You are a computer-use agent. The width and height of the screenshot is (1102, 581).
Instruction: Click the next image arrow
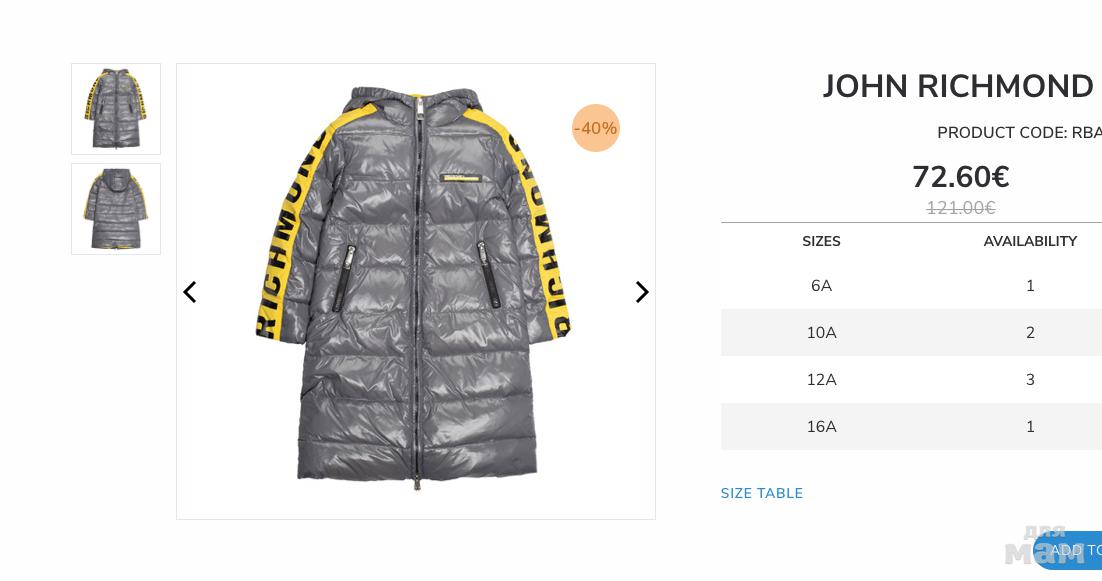coord(642,292)
